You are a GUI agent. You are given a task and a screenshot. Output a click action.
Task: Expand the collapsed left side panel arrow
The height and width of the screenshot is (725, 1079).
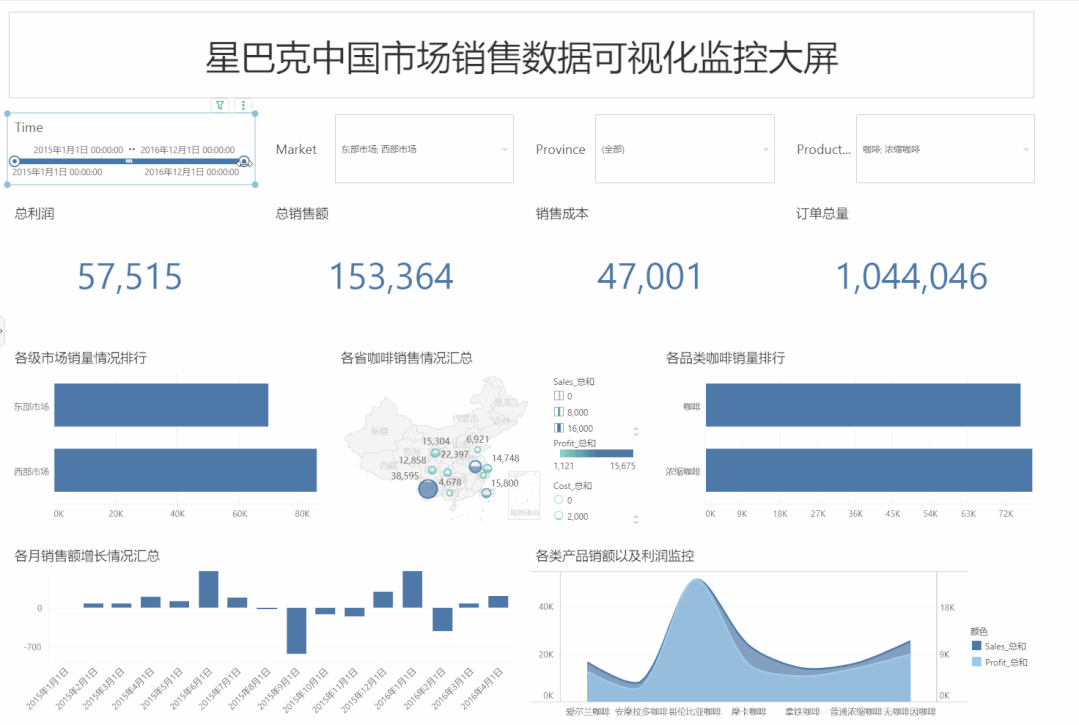coord(3,330)
